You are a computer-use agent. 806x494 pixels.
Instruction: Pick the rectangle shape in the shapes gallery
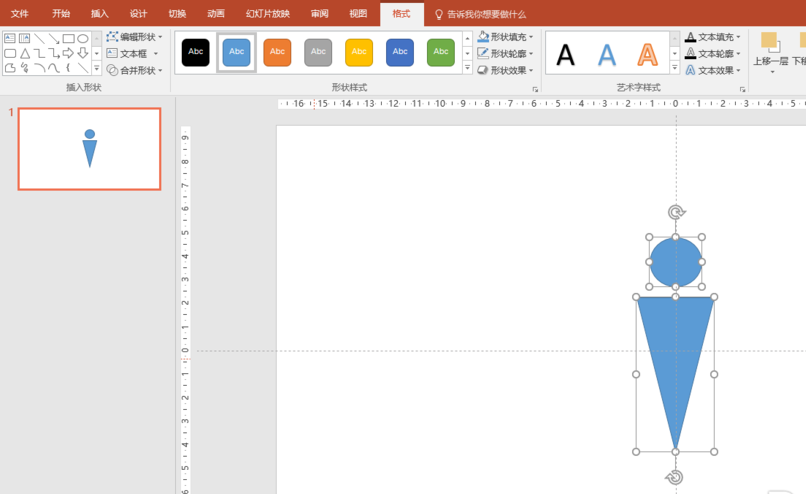68,39
